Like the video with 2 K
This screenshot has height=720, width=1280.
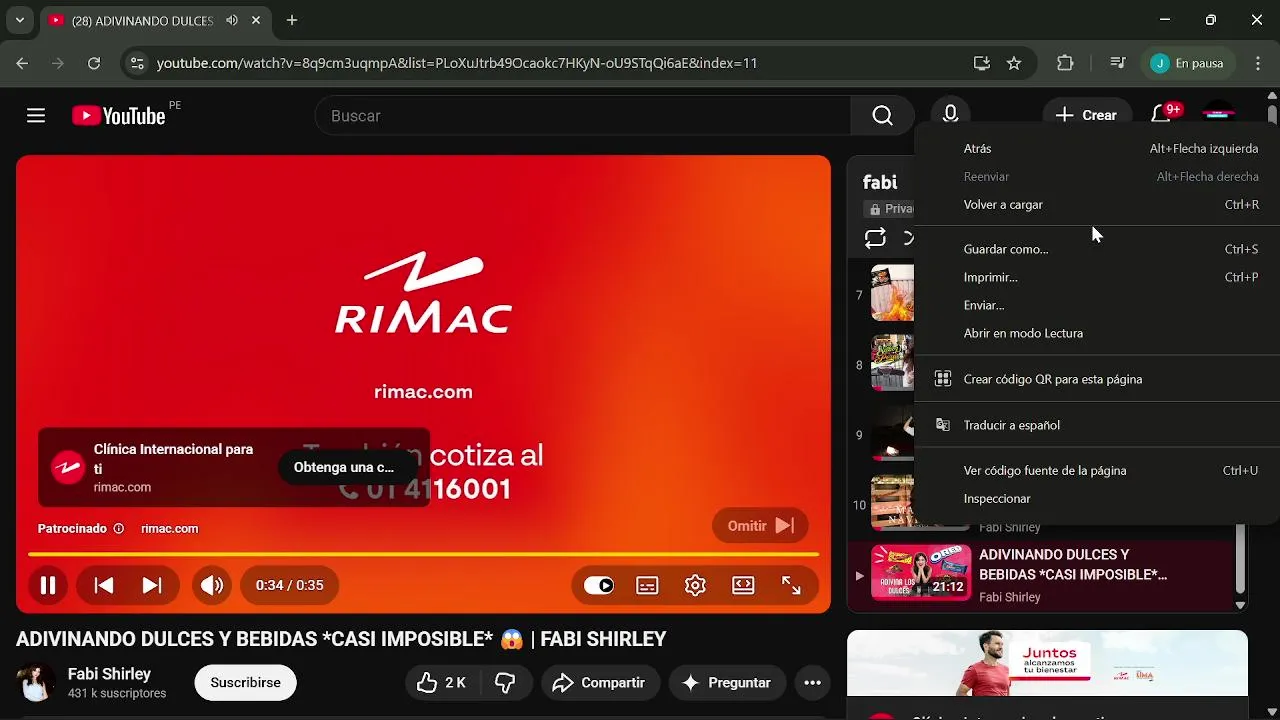[442, 683]
